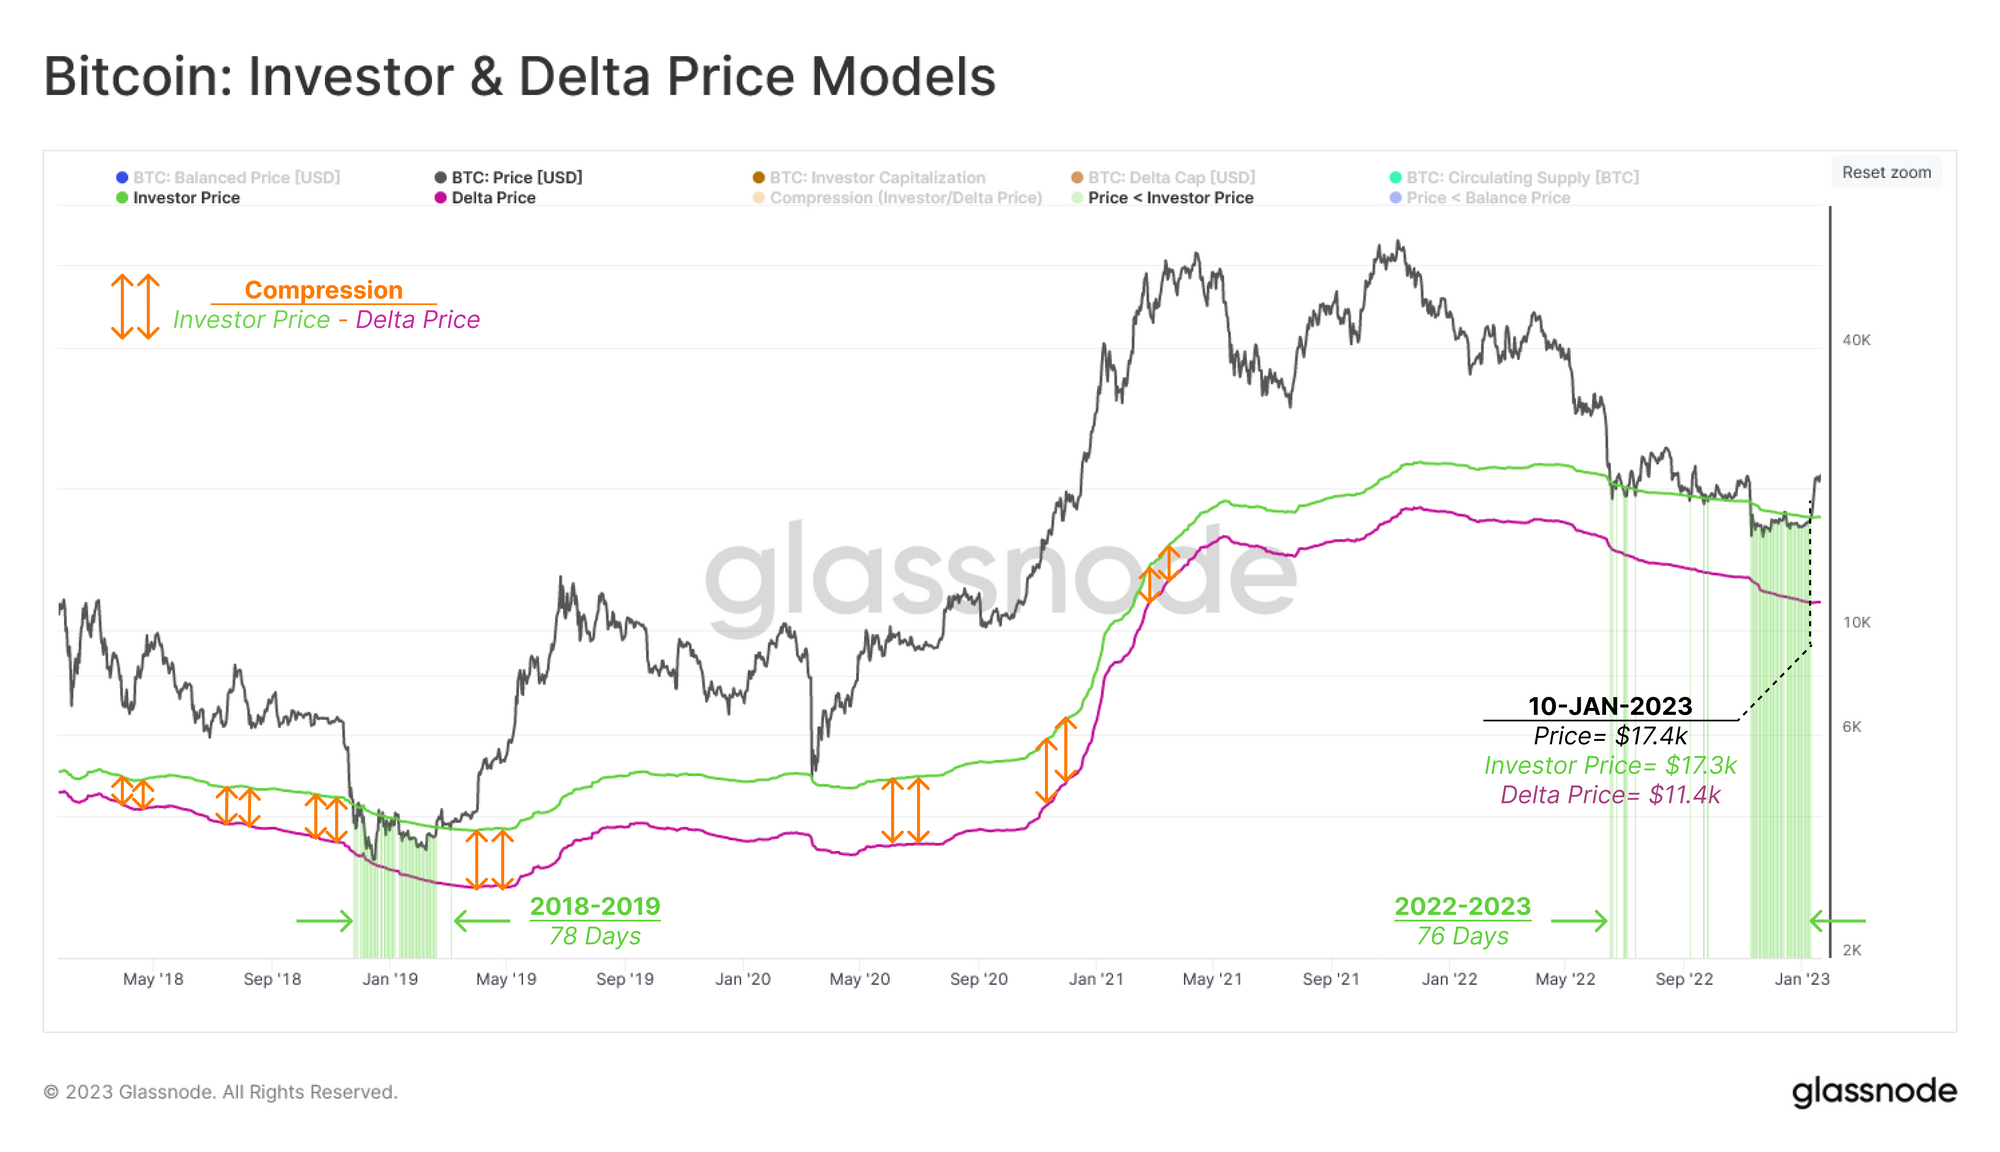Click the 40K y-axis label
Screen dimensions: 2000x1152
tap(1856, 340)
